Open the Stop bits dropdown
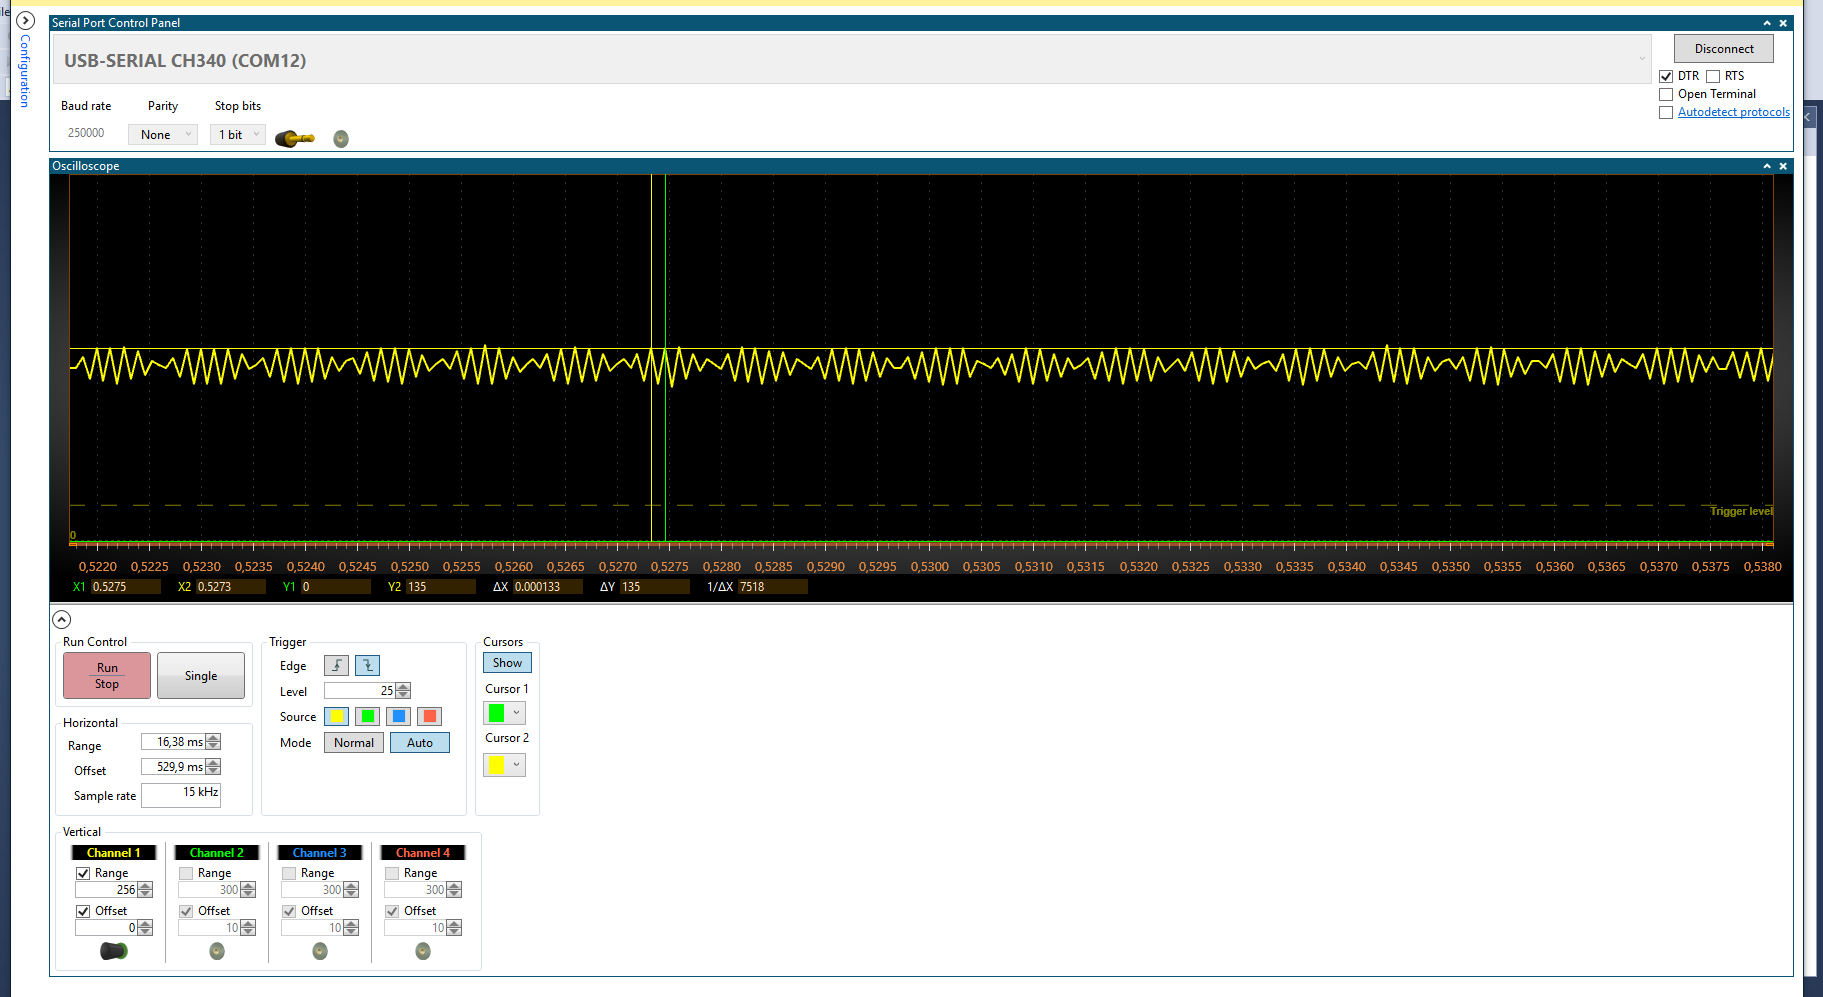 pyautogui.click(x=238, y=135)
